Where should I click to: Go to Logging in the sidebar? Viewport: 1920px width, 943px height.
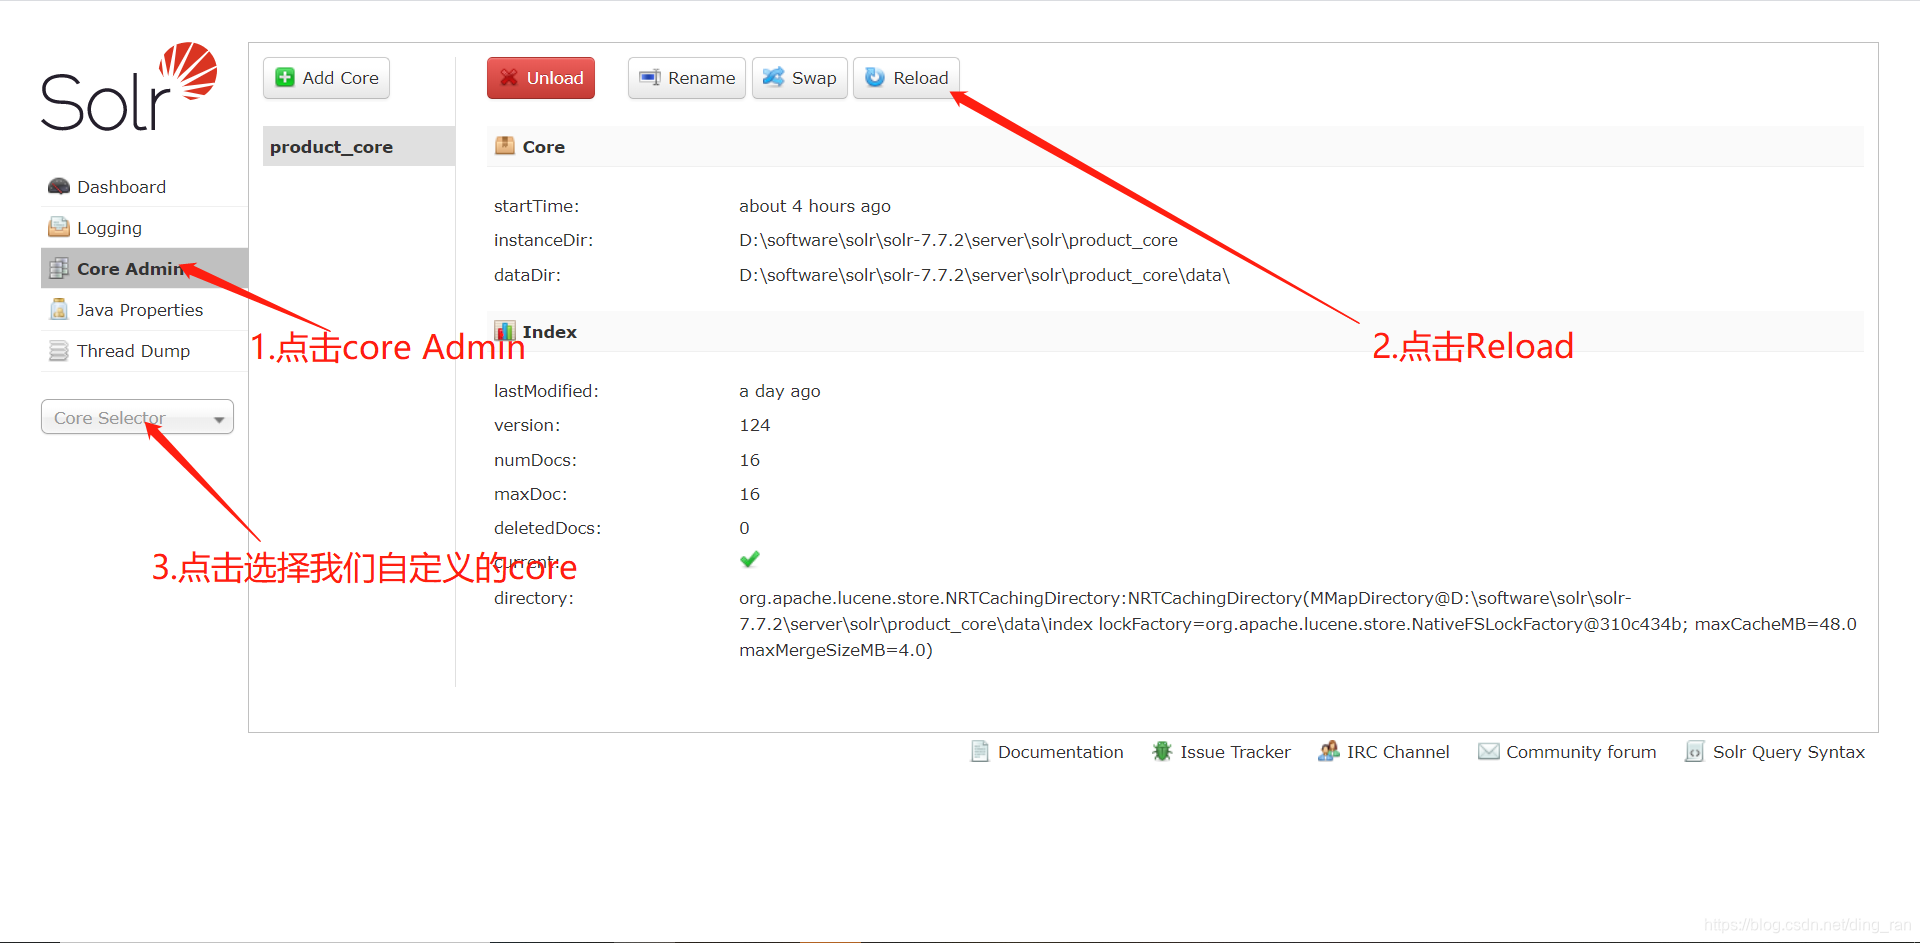pyautogui.click(x=144, y=228)
